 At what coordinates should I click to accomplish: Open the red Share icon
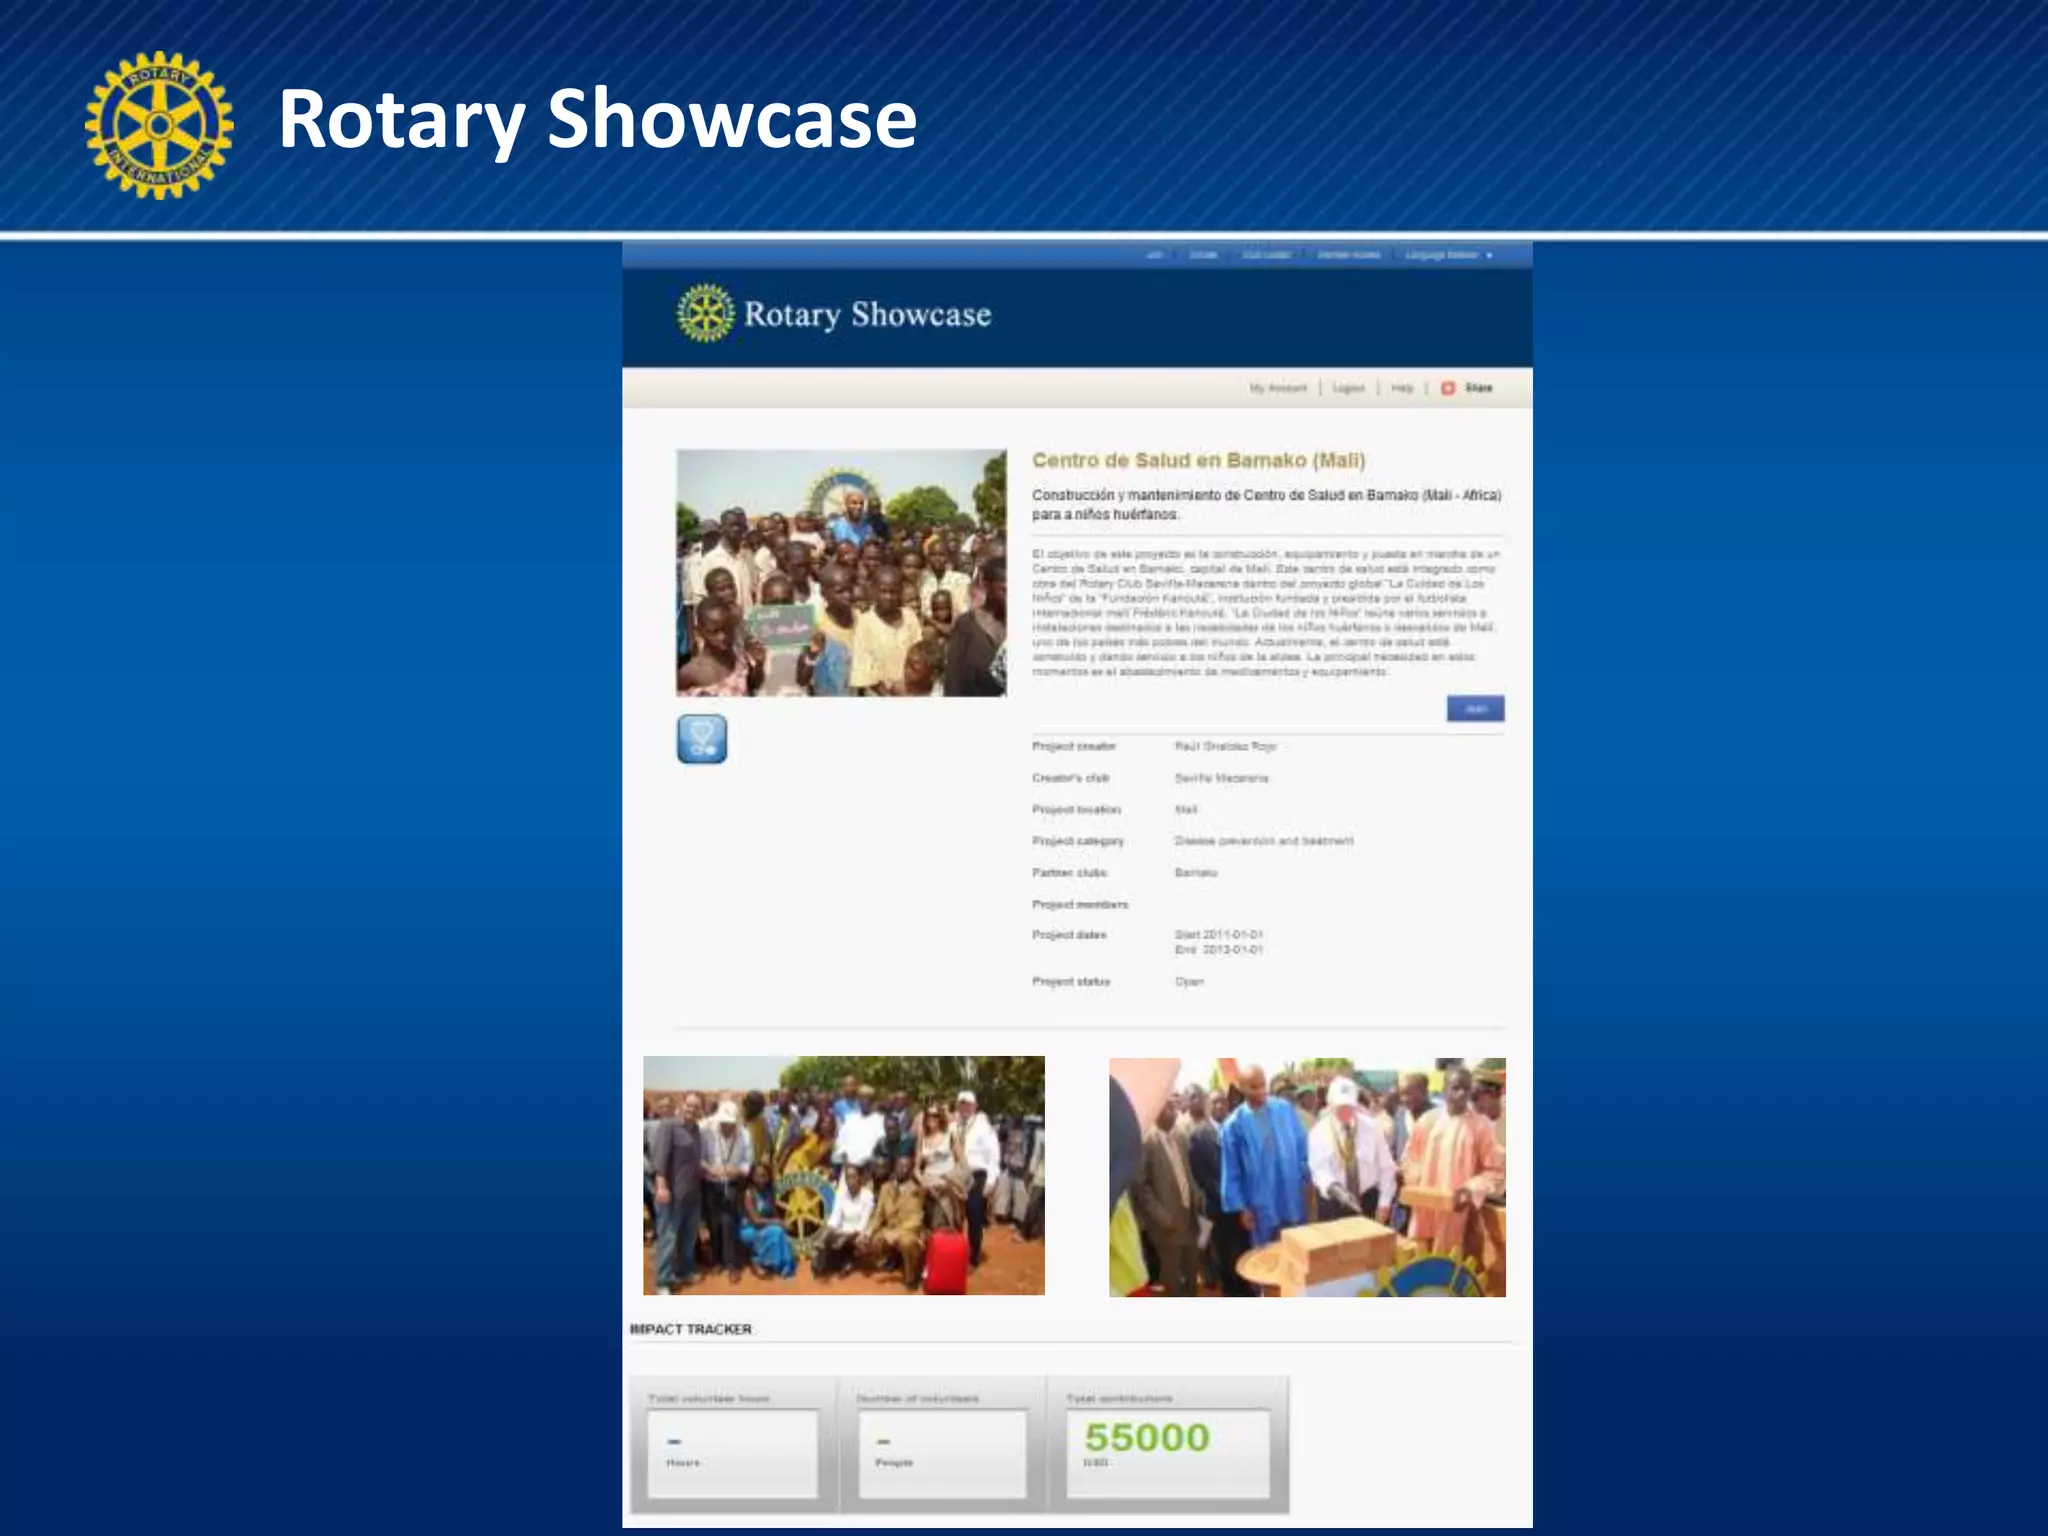point(1447,388)
